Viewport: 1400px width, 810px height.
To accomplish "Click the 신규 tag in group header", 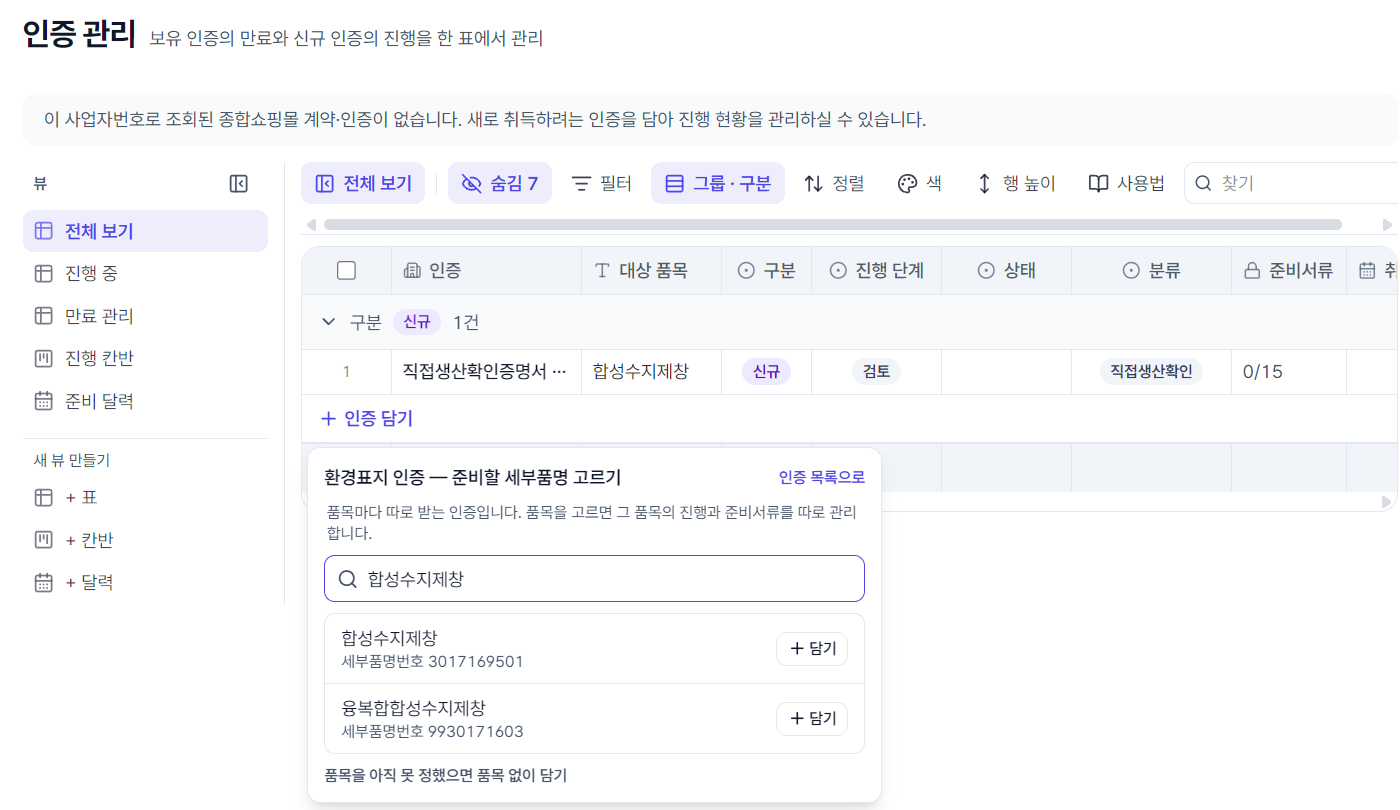I will click(x=417, y=322).
